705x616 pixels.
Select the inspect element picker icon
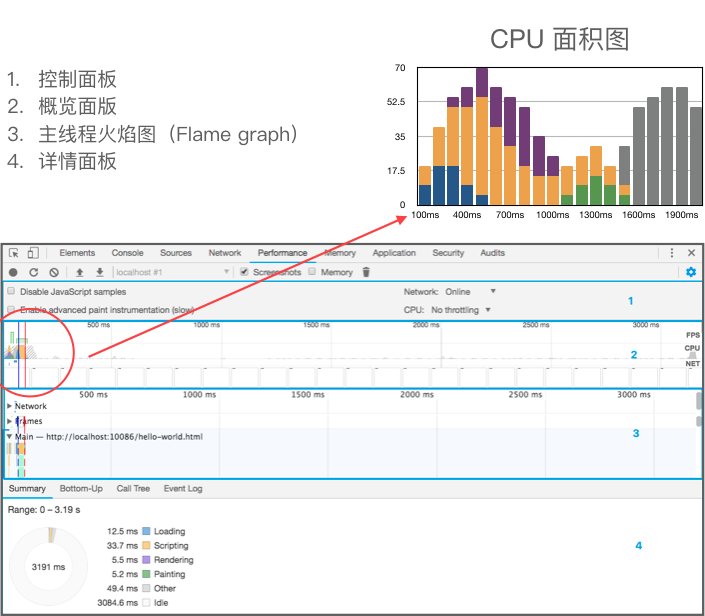[14, 253]
